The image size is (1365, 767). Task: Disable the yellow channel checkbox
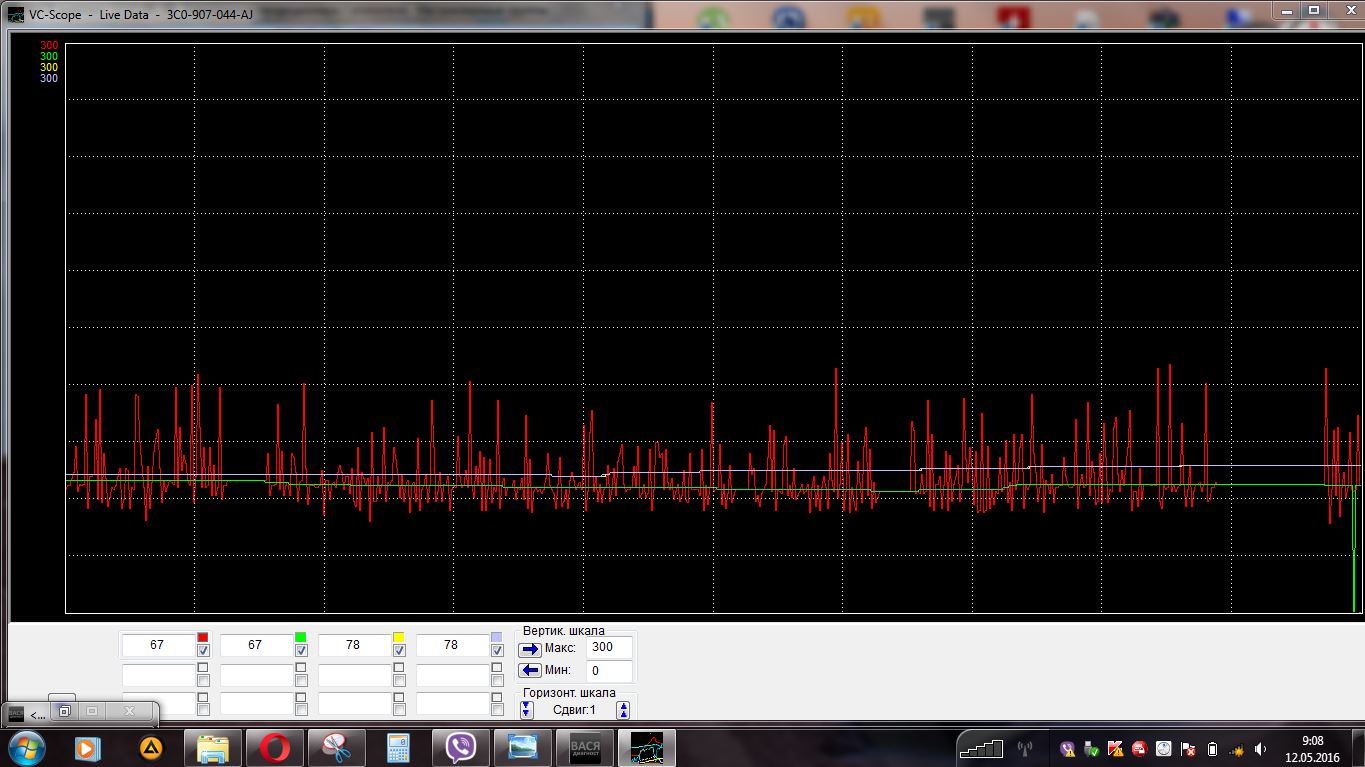pyautogui.click(x=399, y=651)
